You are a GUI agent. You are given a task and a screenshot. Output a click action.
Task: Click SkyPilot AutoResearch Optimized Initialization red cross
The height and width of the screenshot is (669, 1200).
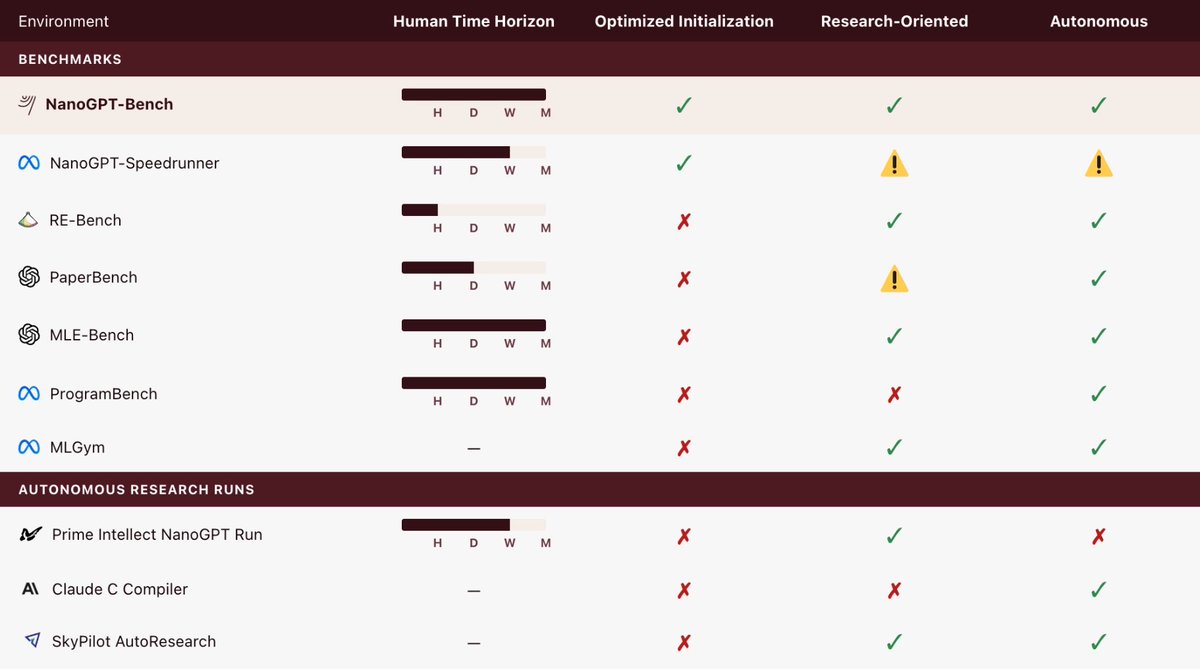(684, 642)
